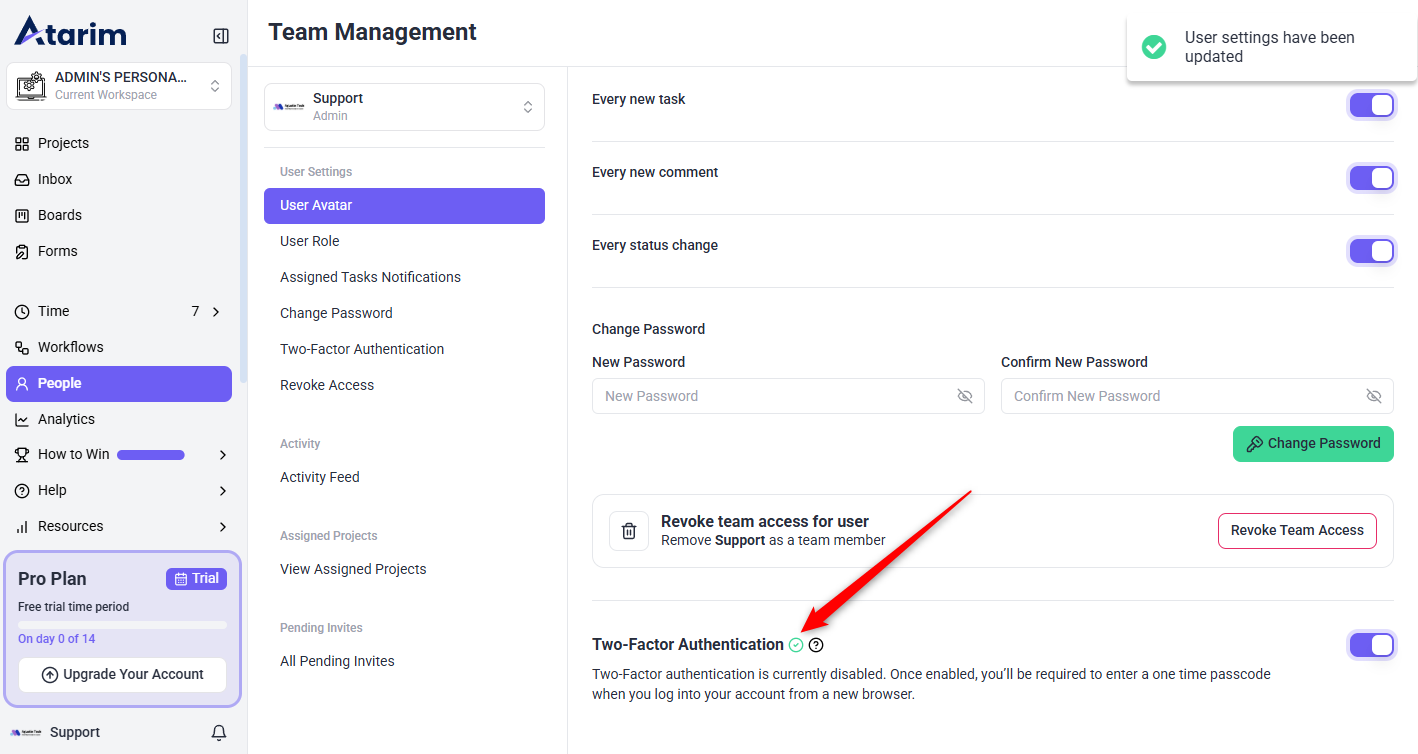Click the free trial progress bar
Viewport: 1418px width, 754px height.
tap(122, 625)
